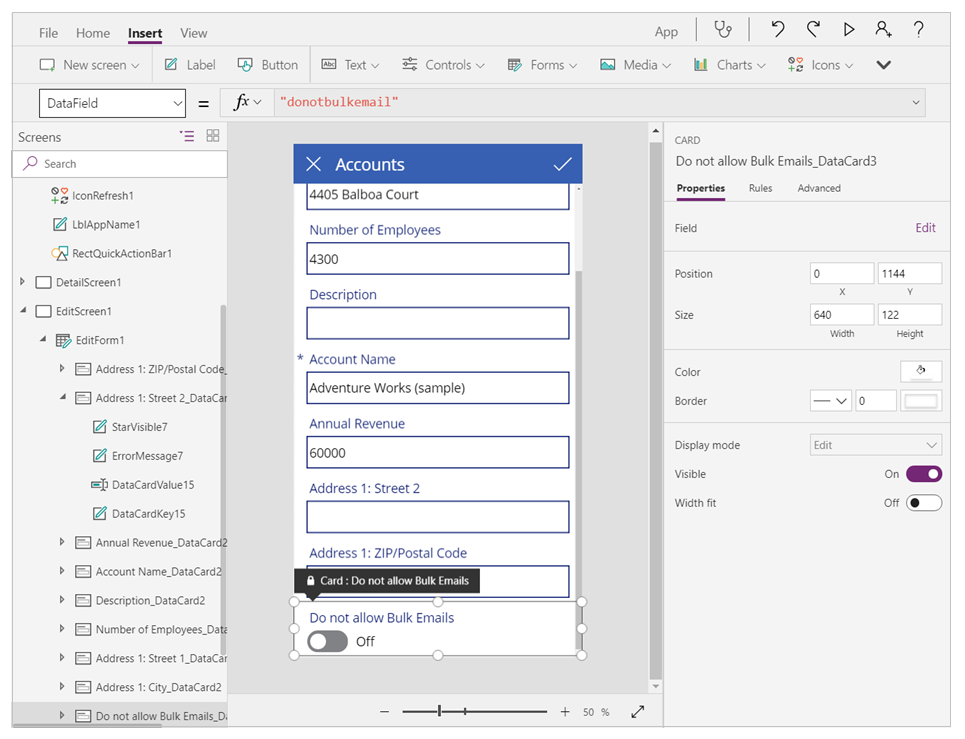Expand the DetailScreen1 tree node
Image resolution: width=965 pixels, height=739 pixels.
23,282
